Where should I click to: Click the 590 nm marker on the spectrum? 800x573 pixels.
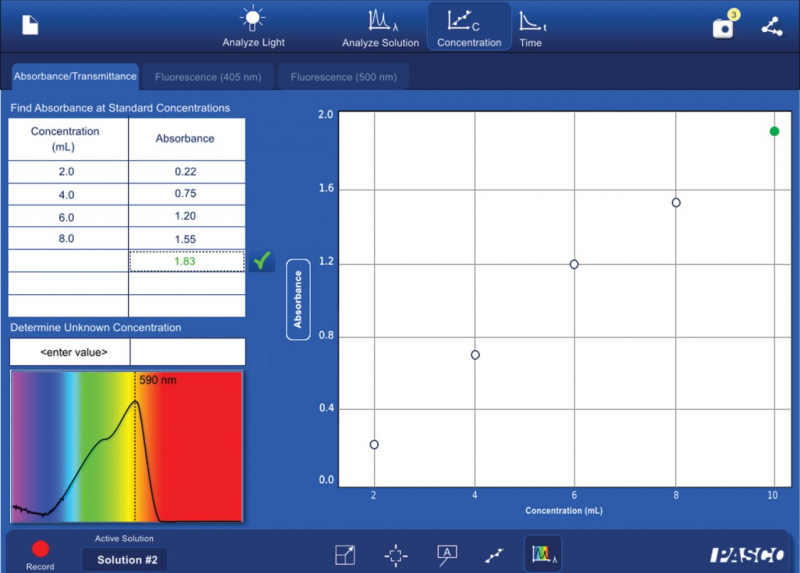pyautogui.click(x=135, y=381)
